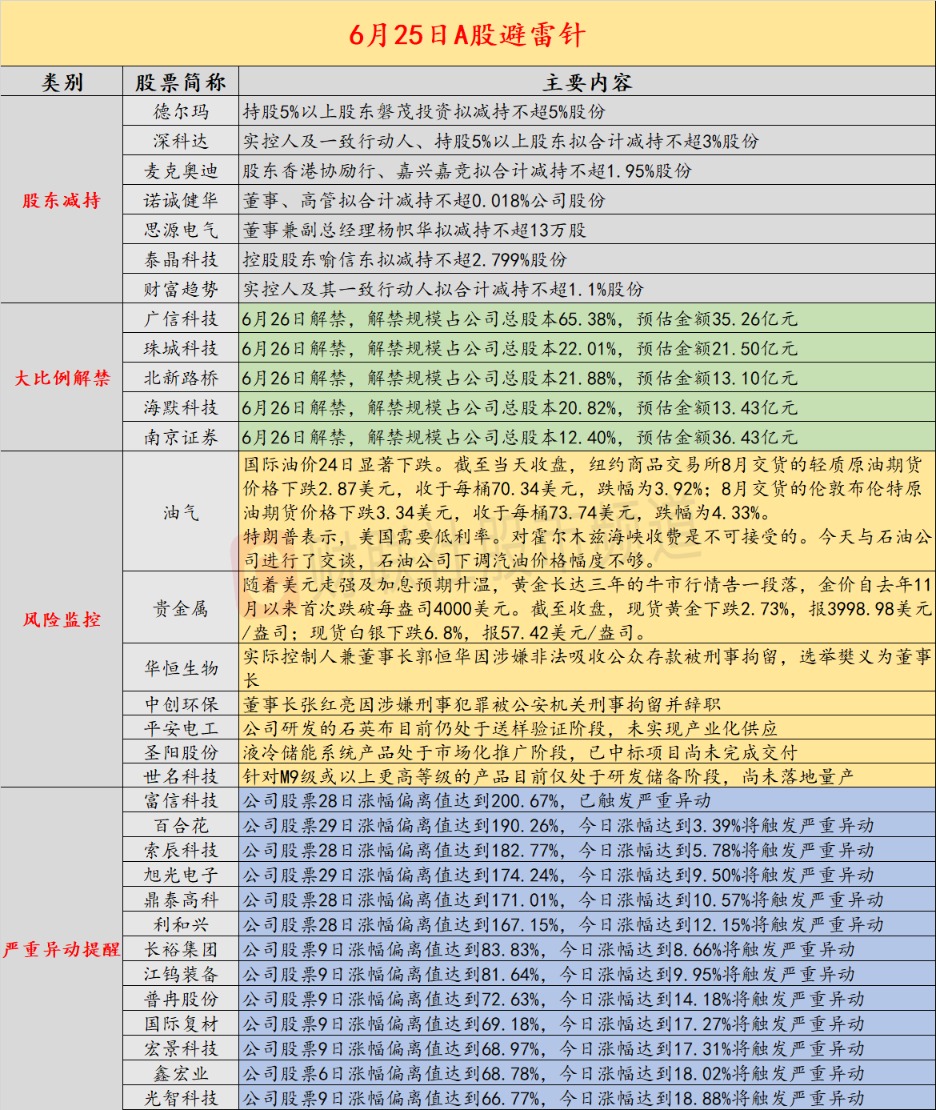Select stock name 江钨装备
The image size is (936, 1110).
click(x=181, y=974)
